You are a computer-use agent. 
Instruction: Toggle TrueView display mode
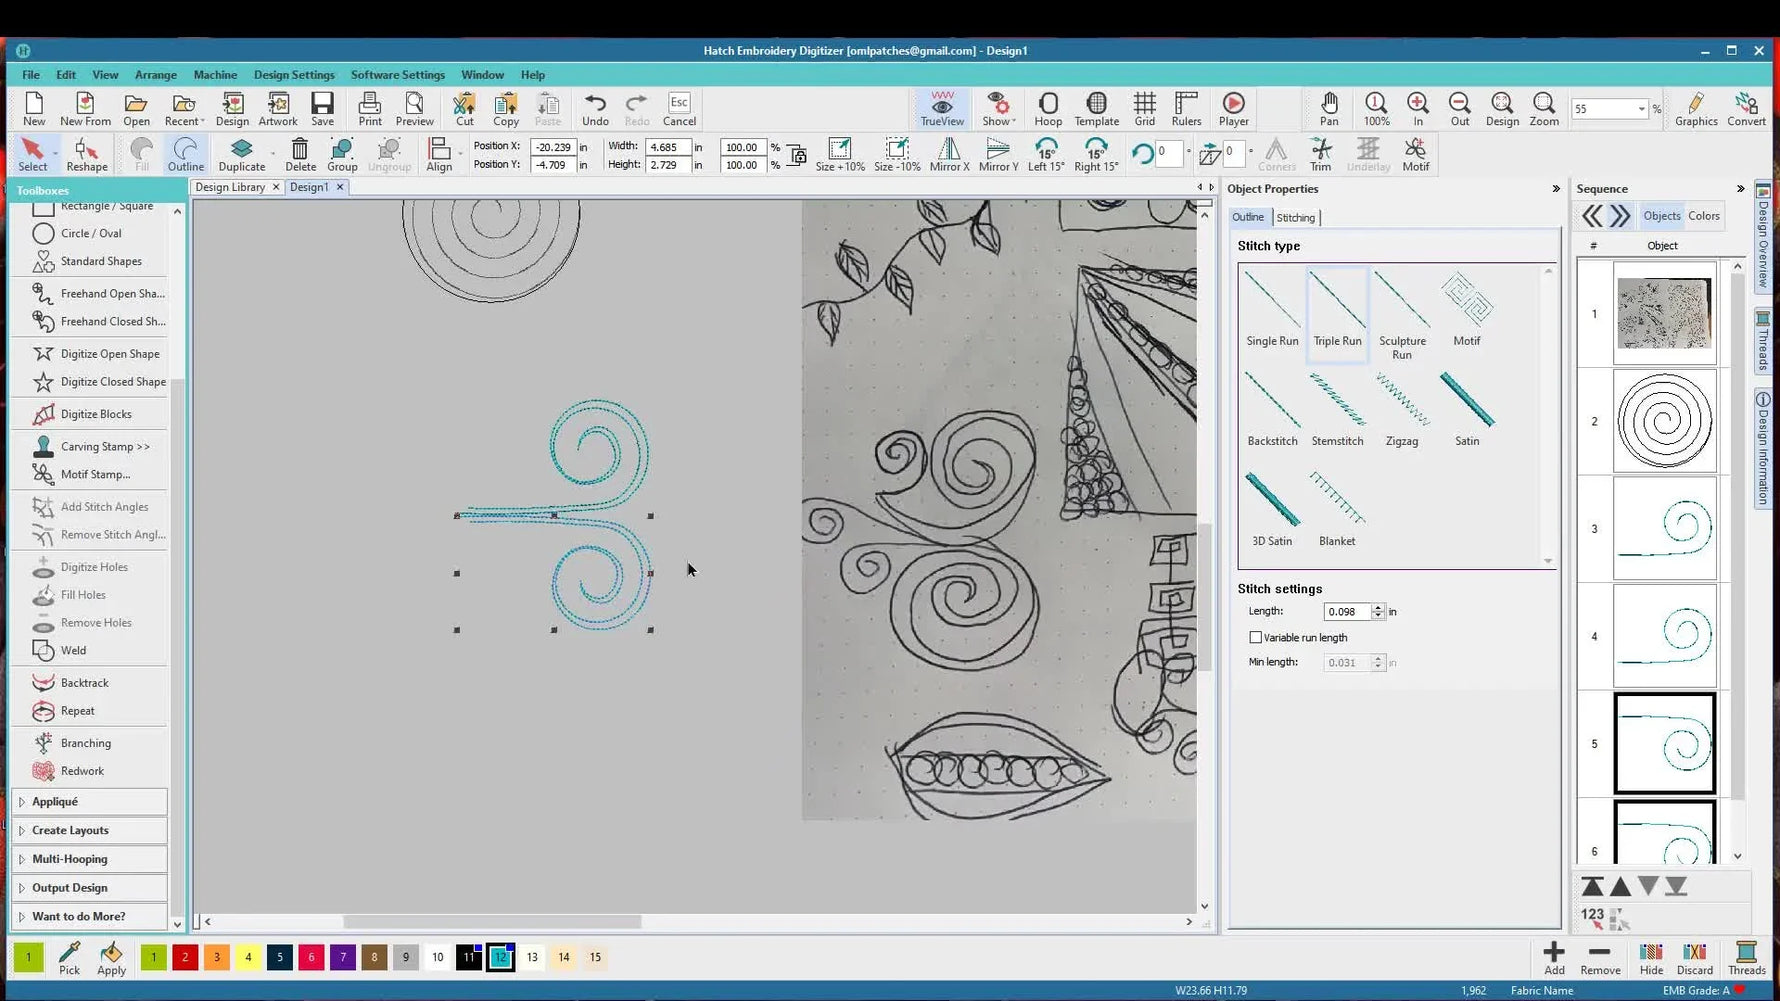[941, 108]
